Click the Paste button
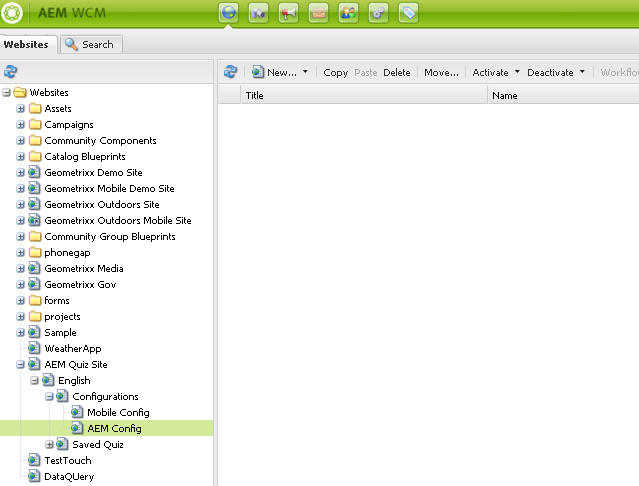This screenshot has width=639, height=486. click(x=366, y=73)
